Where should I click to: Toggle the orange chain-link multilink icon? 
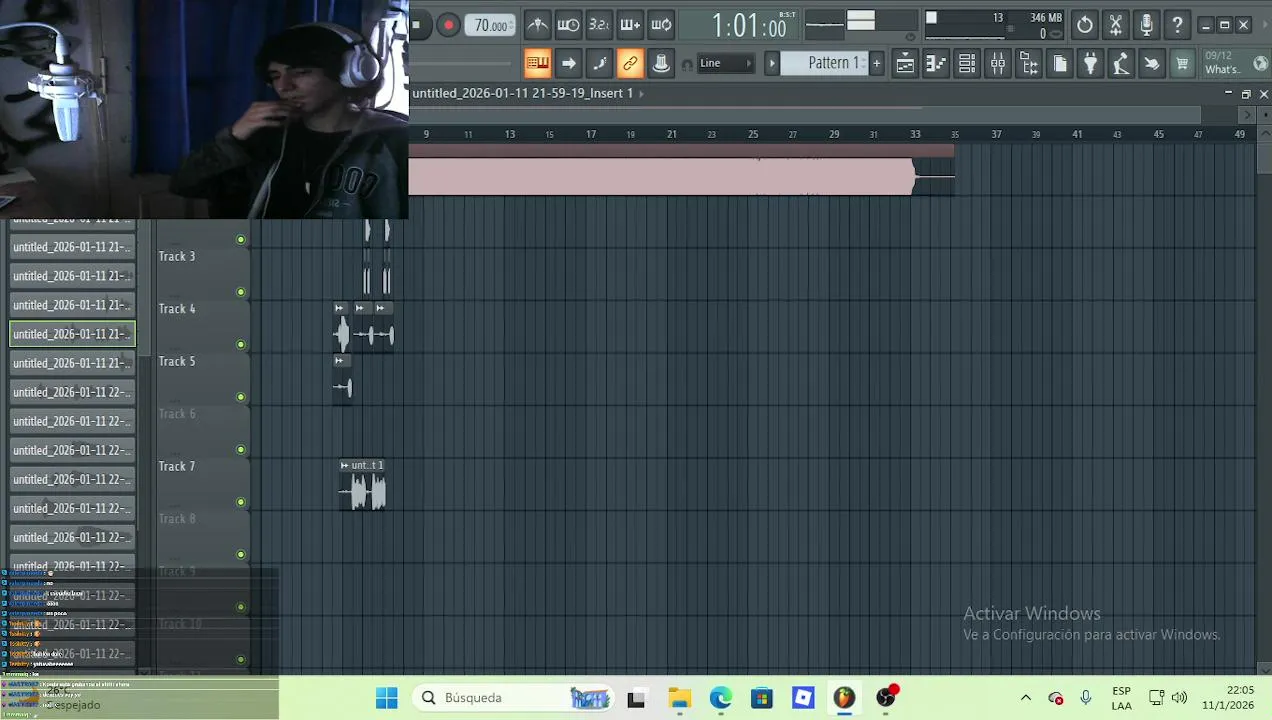point(630,63)
